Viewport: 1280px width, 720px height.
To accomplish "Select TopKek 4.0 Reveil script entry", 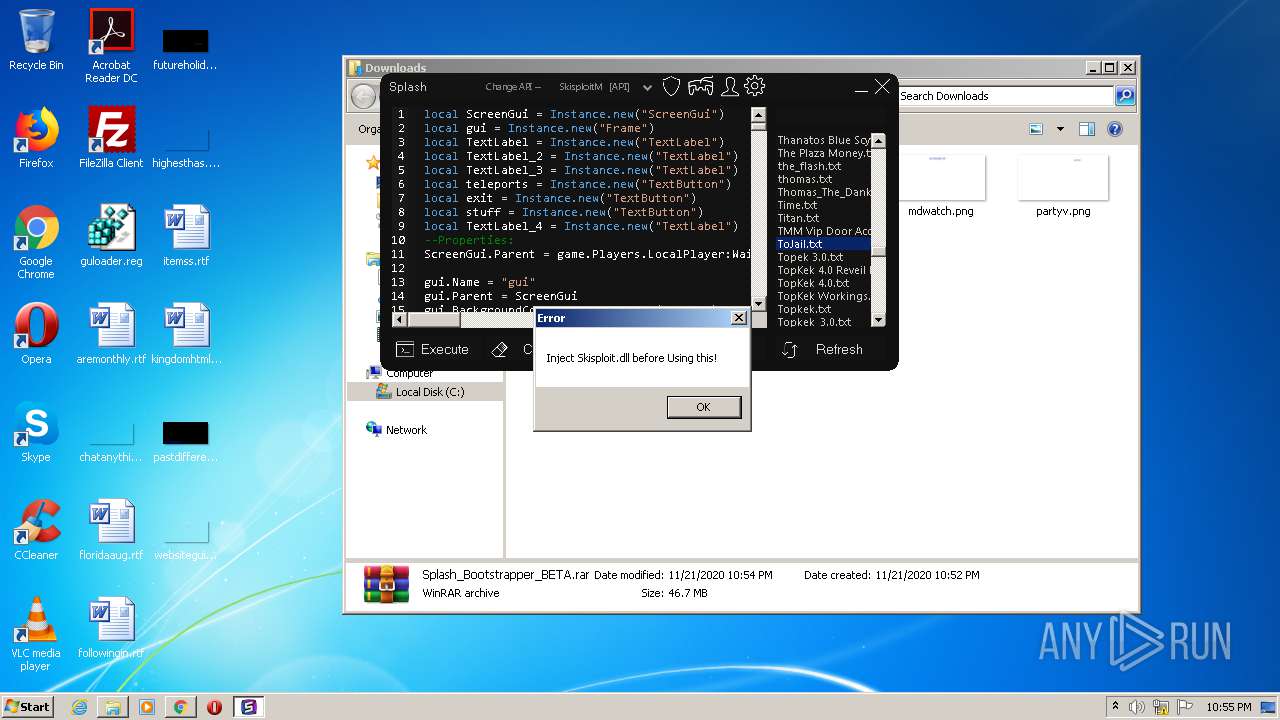I will (824, 270).
